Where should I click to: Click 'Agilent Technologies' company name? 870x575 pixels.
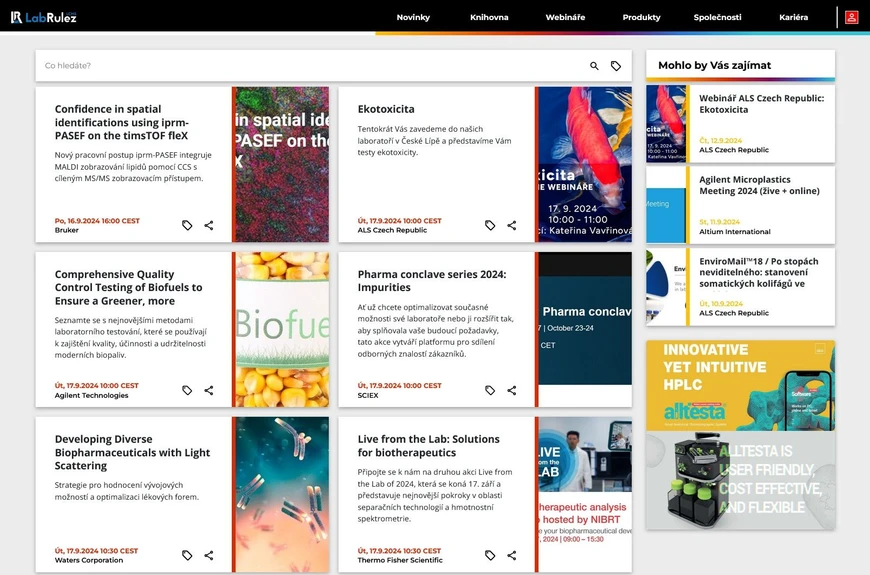click(92, 395)
